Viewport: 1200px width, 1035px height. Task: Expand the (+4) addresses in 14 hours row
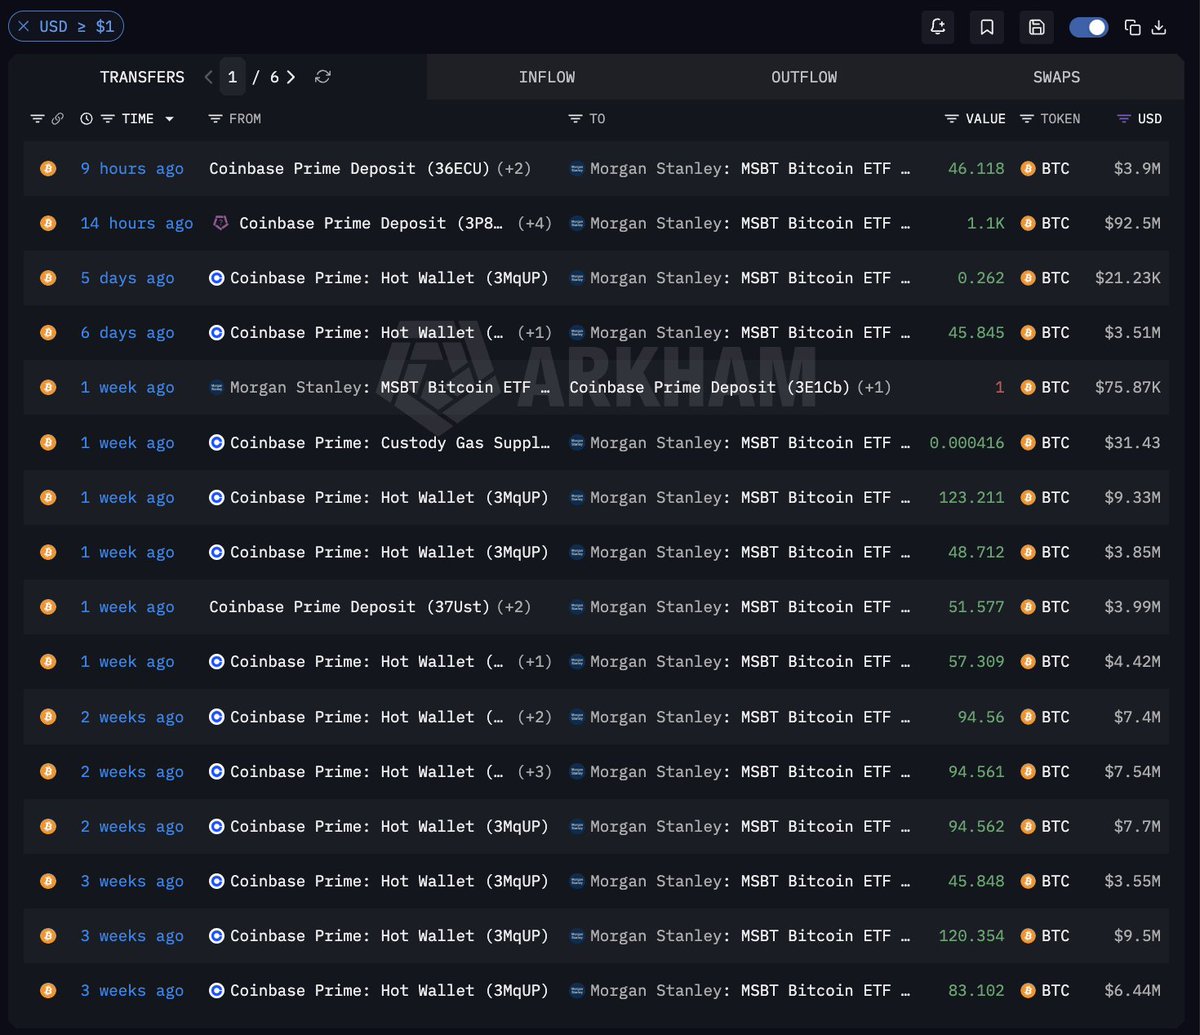(x=534, y=224)
